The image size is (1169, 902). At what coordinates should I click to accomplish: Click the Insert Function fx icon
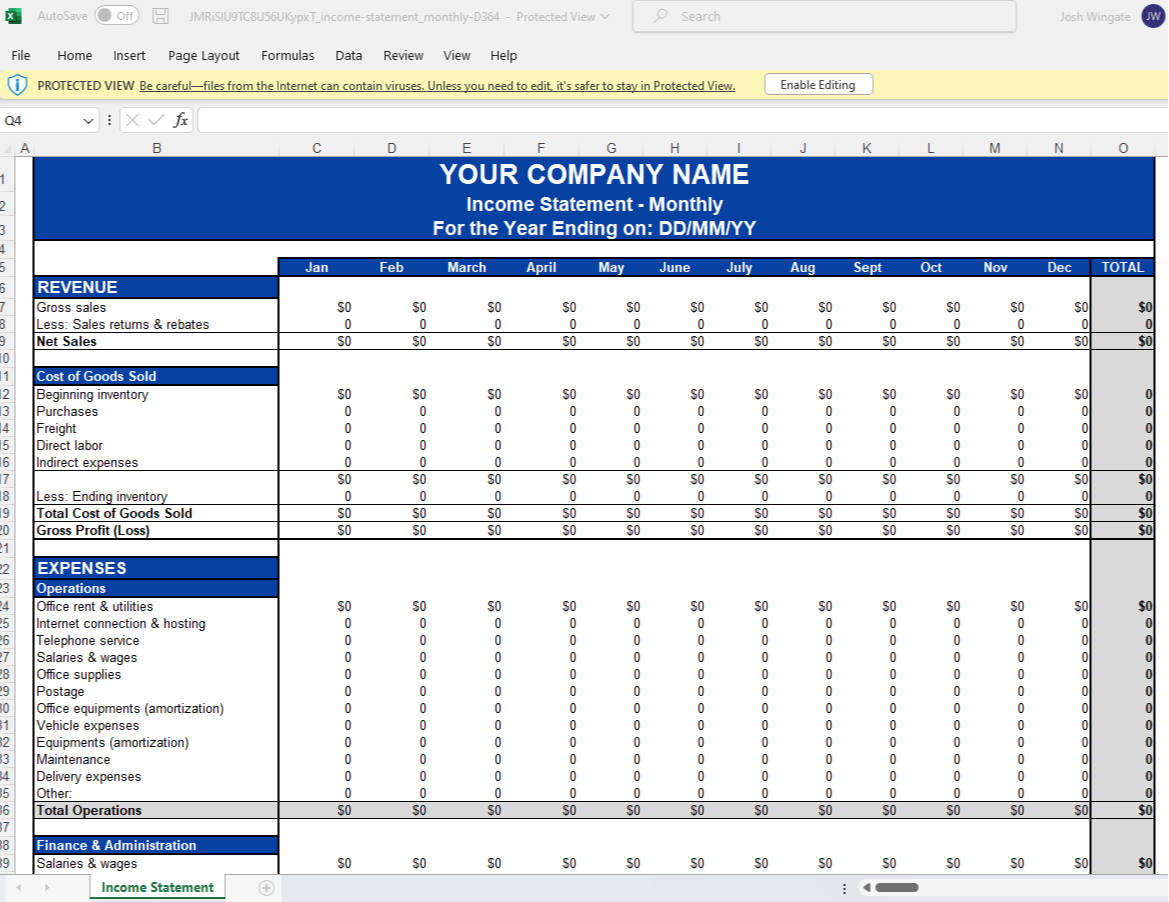point(181,120)
